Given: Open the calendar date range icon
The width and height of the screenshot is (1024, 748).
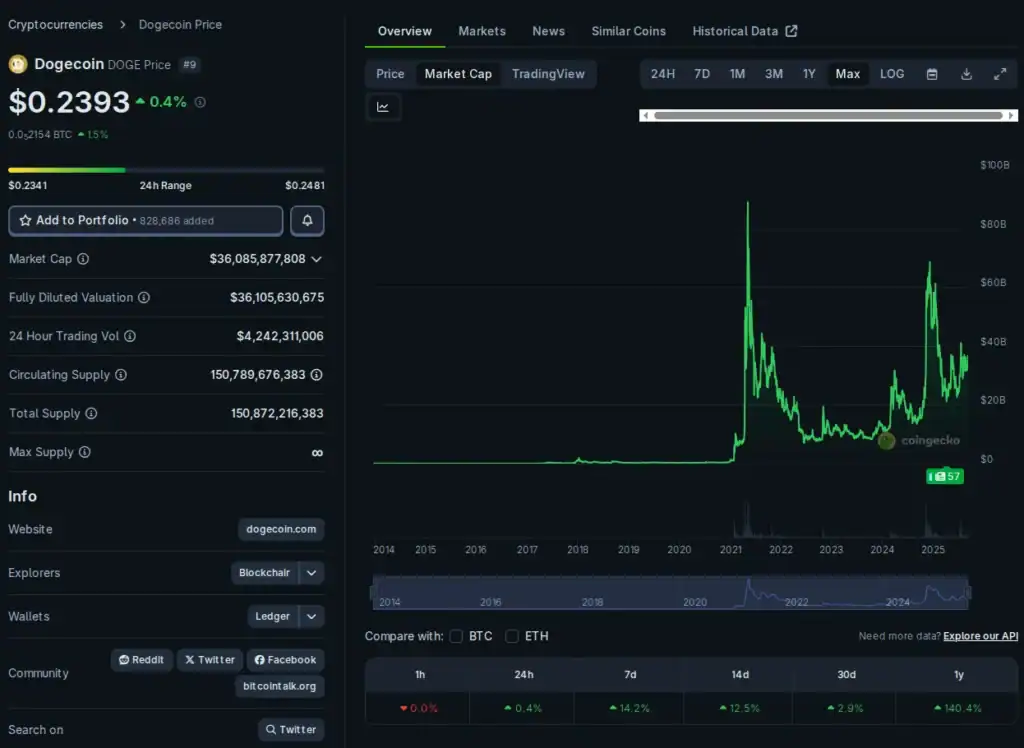Looking at the screenshot, I should pos(932,74).
